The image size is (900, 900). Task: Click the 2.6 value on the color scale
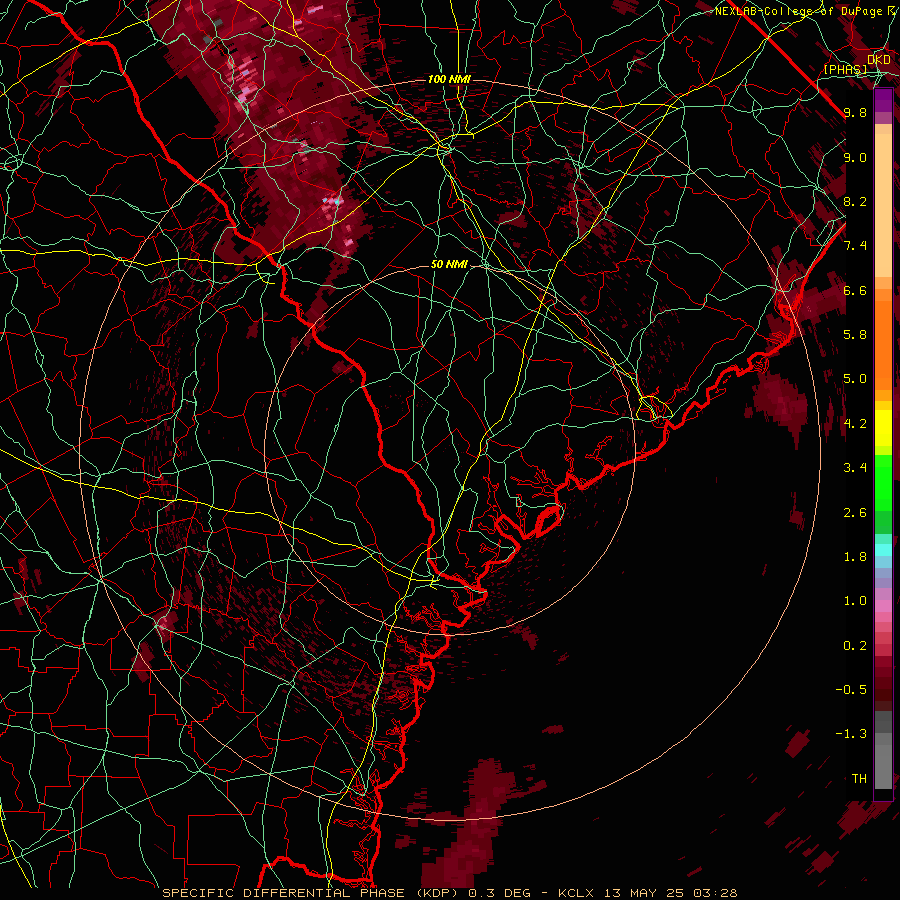(x=855, y=513)
